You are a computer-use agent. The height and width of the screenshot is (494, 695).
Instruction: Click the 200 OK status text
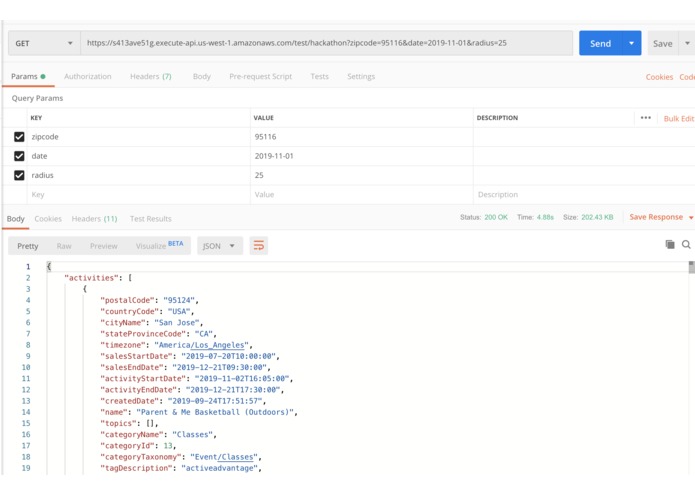pos(496,217)
